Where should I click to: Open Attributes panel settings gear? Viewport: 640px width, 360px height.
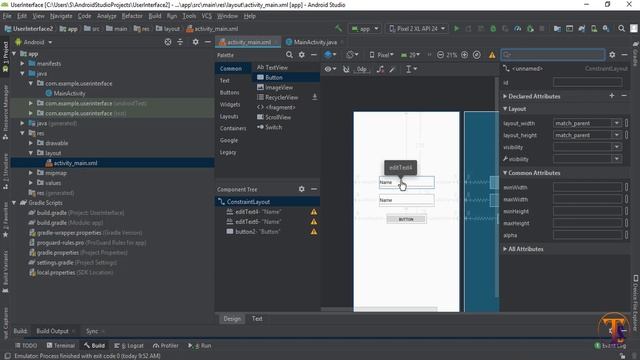612,54
